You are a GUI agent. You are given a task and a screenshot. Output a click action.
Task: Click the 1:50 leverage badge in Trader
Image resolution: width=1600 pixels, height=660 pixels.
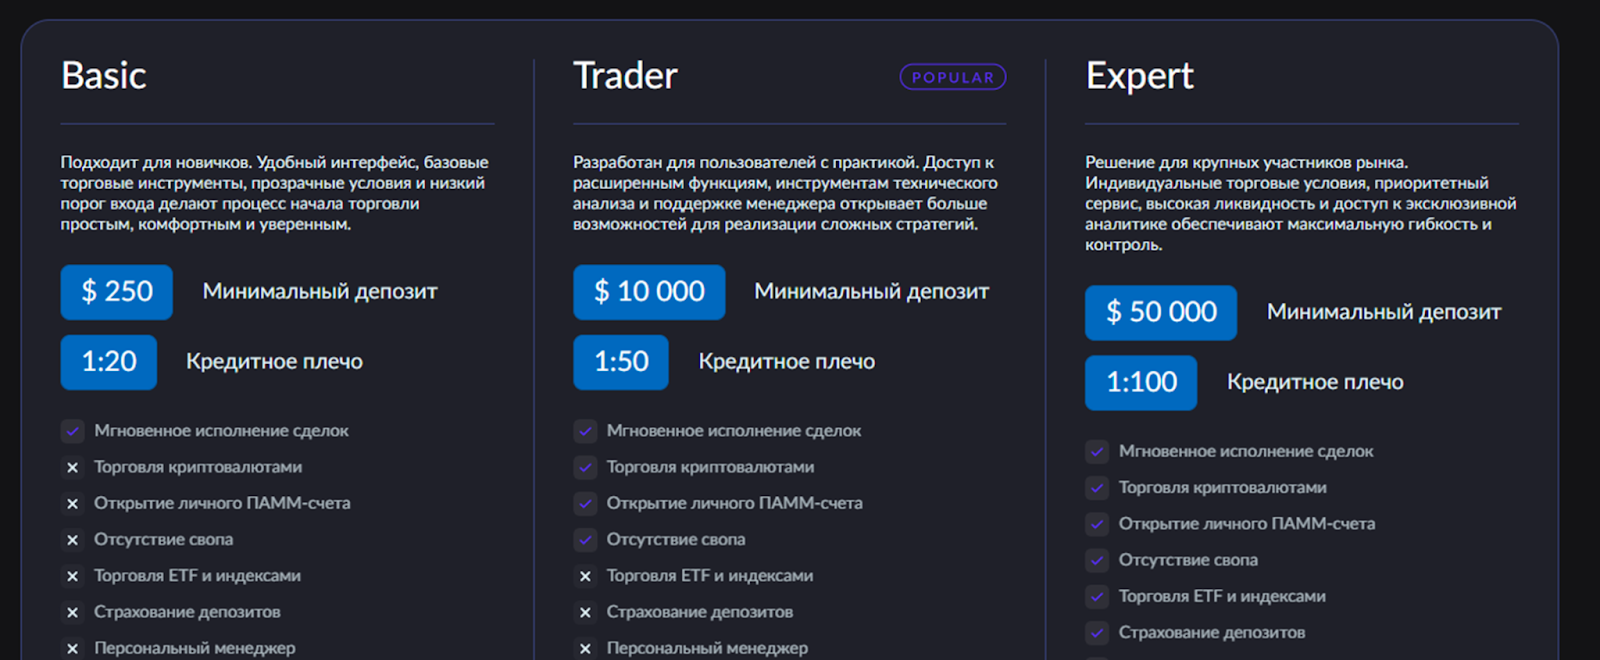(620, 362)
